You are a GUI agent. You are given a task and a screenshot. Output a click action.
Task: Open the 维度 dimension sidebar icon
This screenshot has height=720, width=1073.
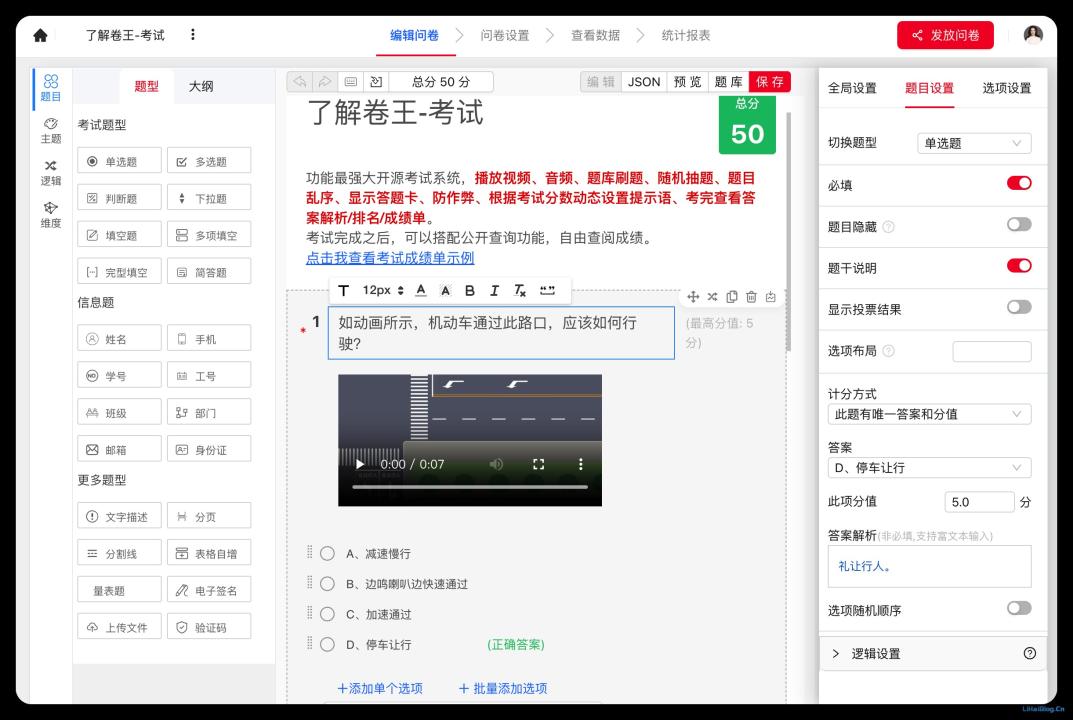[x=51, y=215]
